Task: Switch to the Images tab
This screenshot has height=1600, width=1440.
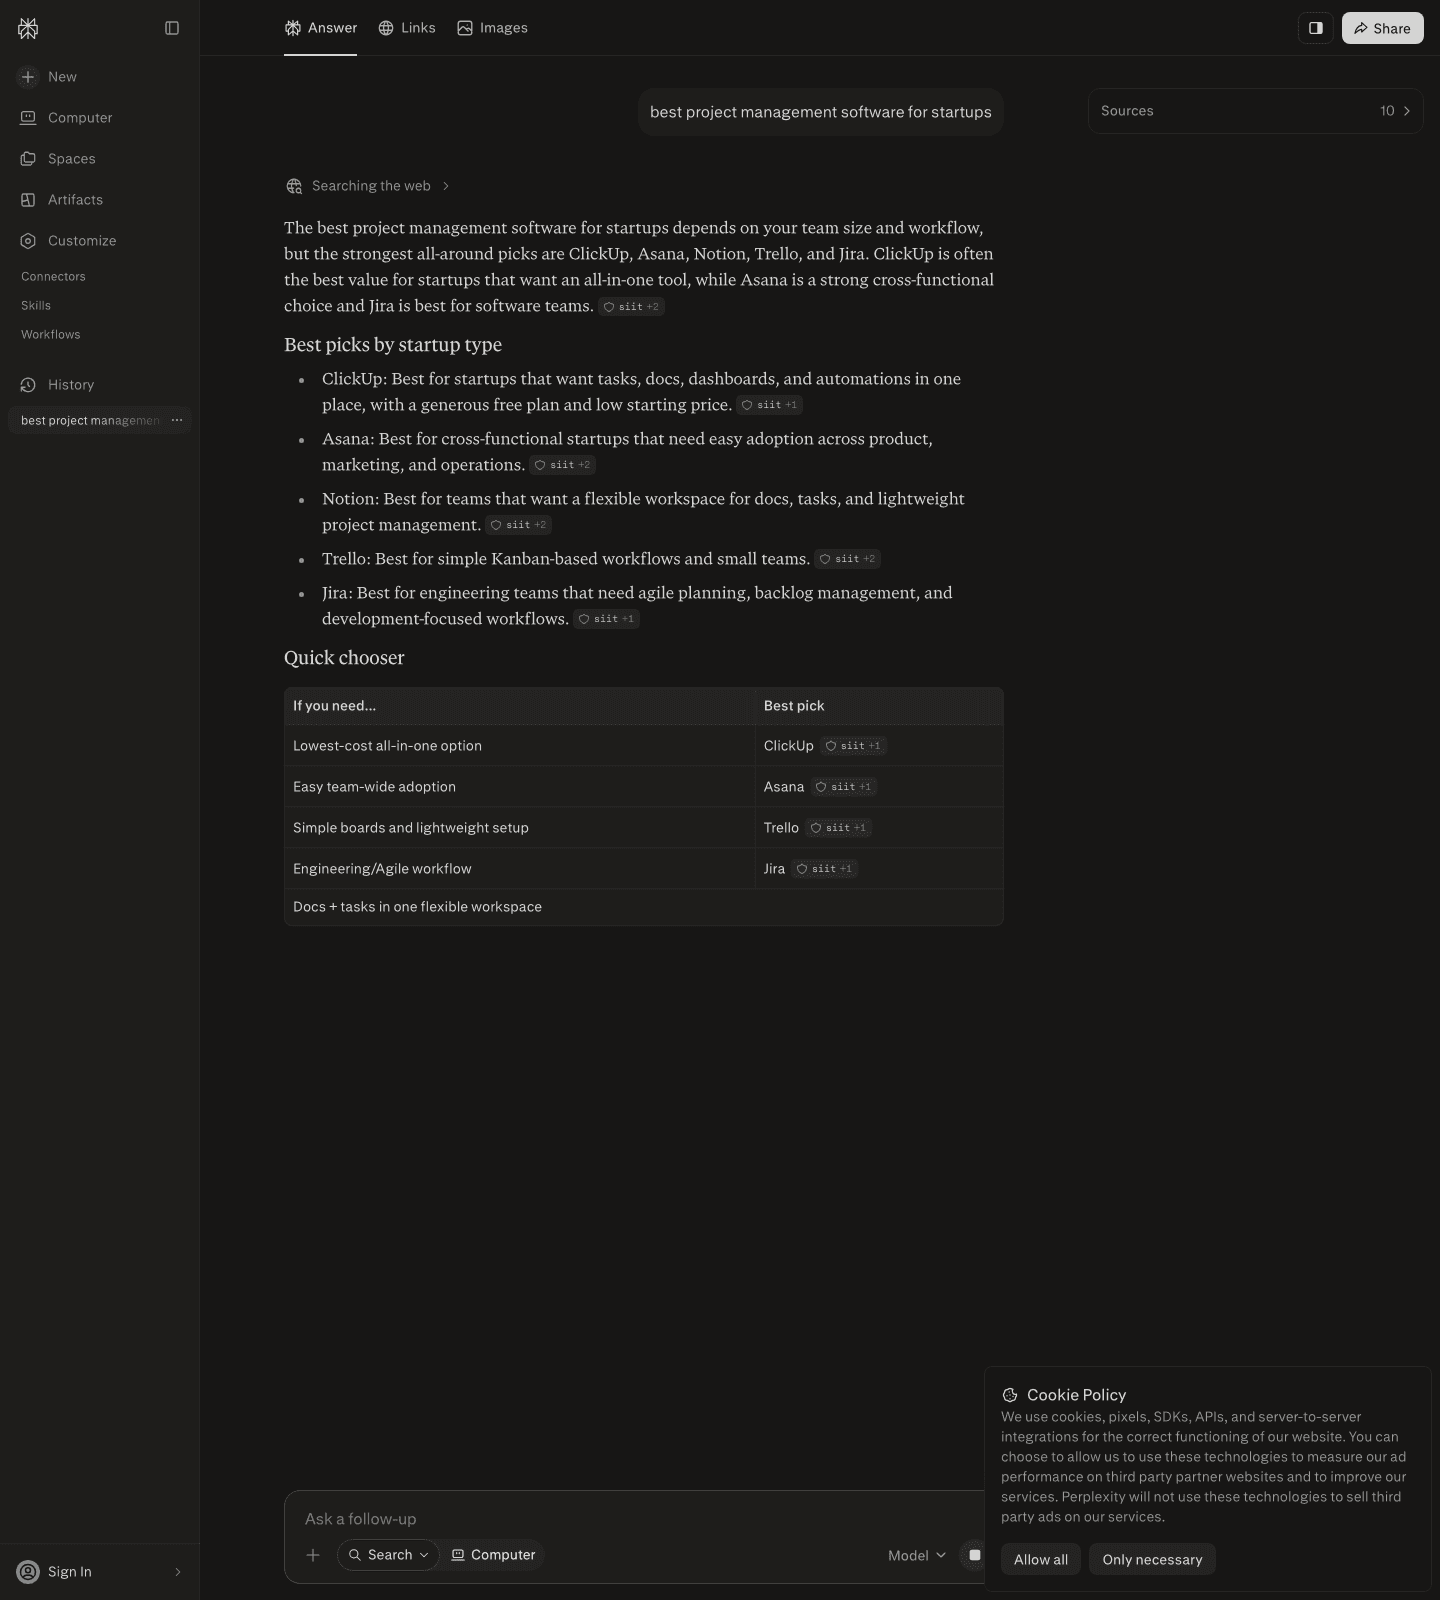Action: (492, 28)
